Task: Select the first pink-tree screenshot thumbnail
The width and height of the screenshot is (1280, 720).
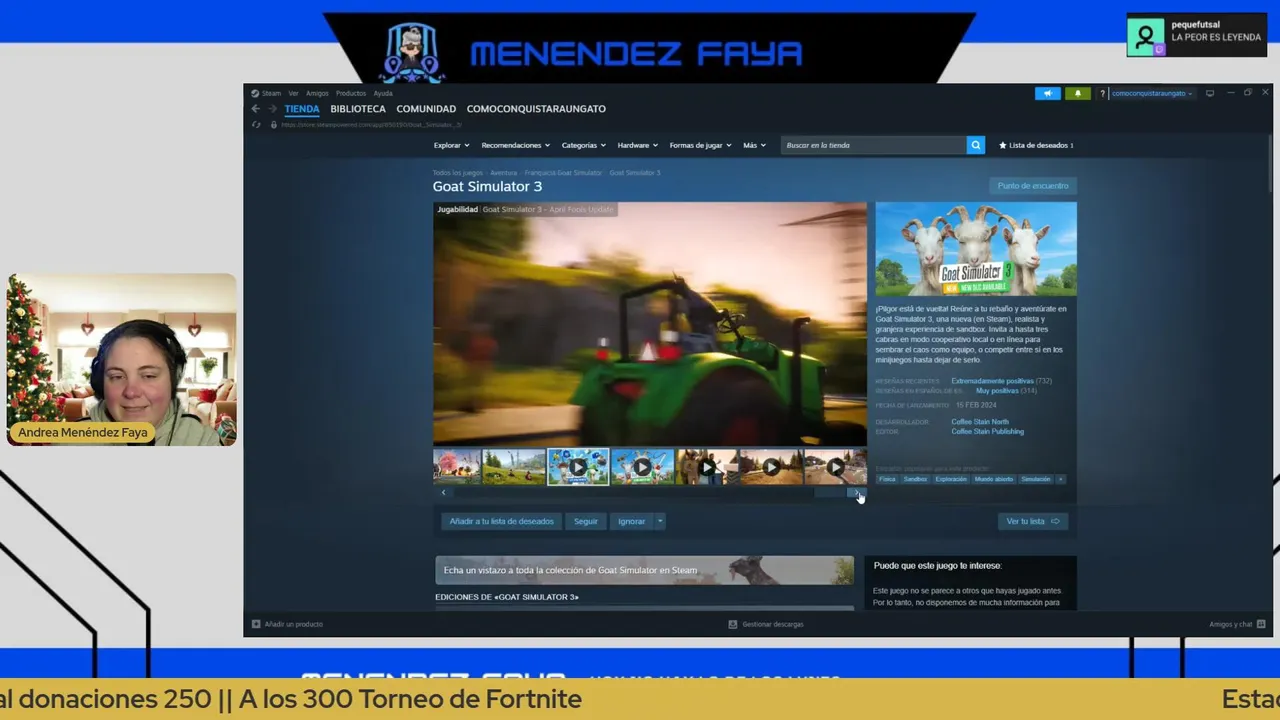Action: click(x=457, y=467)
